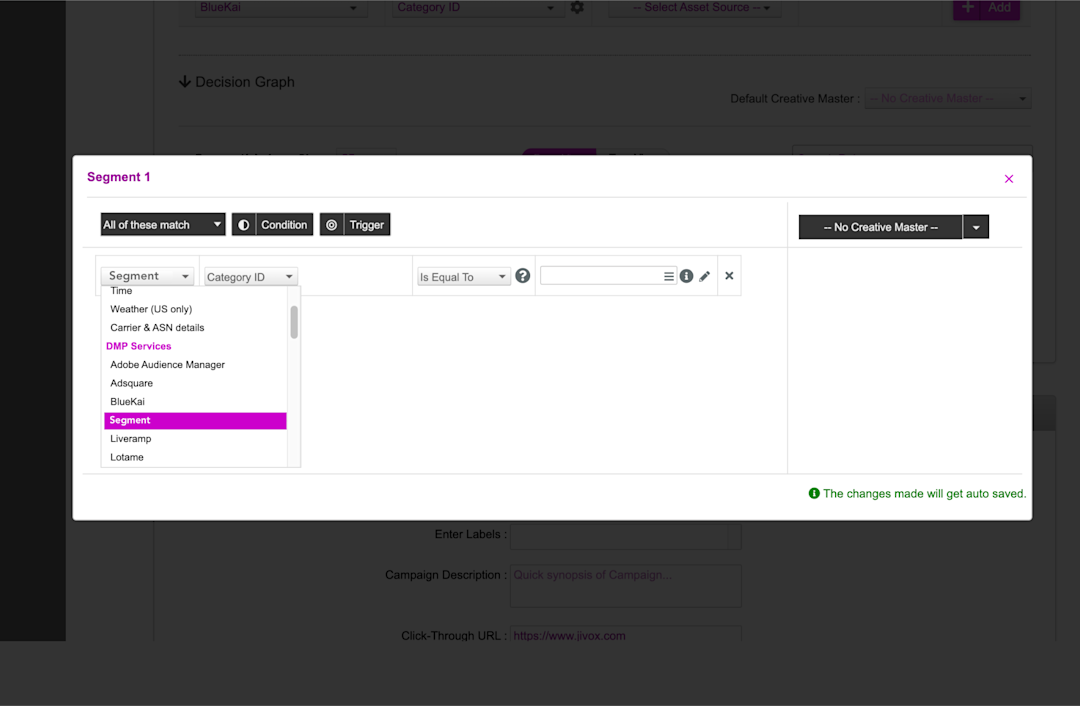Open background Category ID dropdown
This screenshot has height=706, width=1080.
click(x=477, y=8)
